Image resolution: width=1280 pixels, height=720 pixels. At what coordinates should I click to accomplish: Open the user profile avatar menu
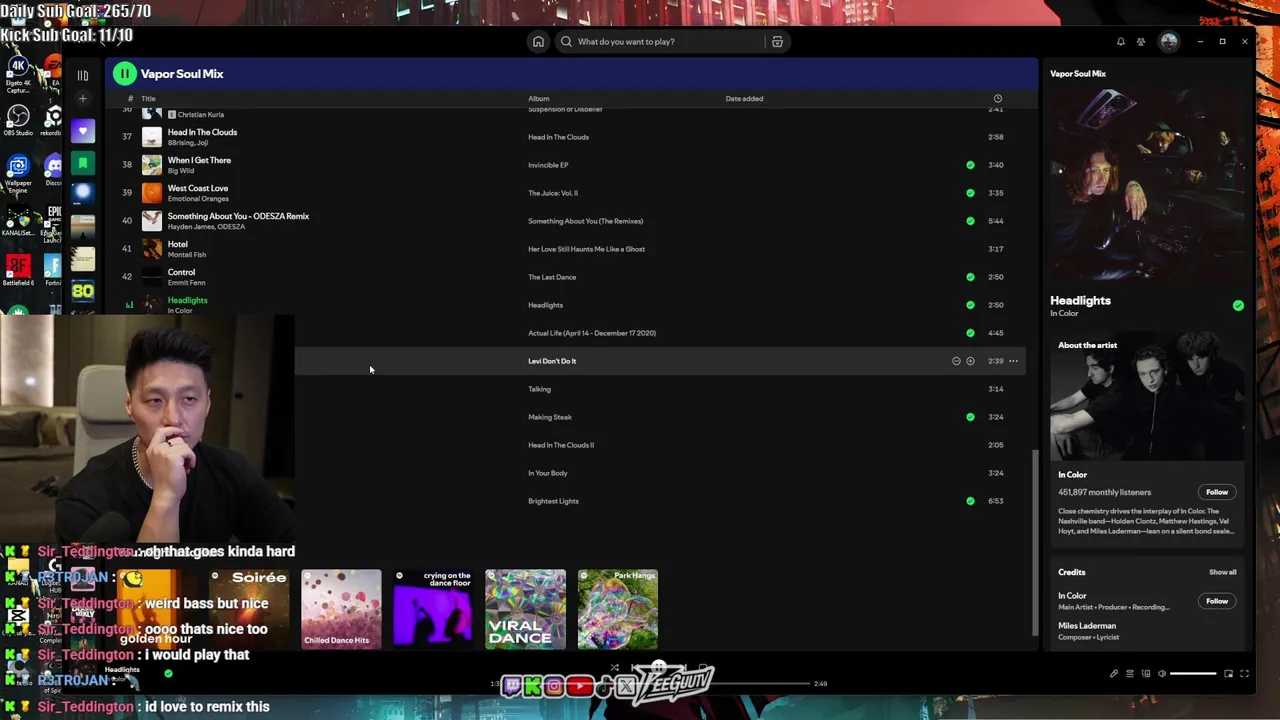(1169, 41)
